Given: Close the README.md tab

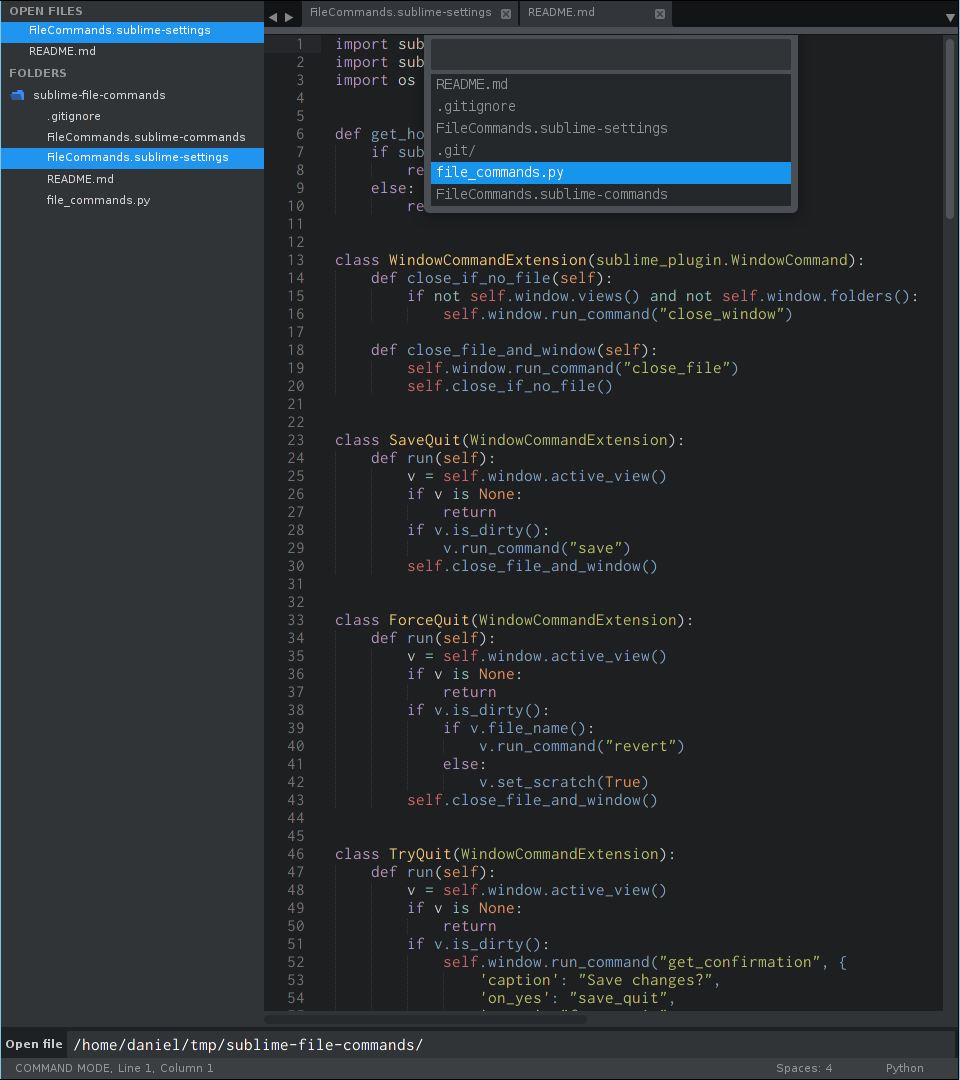Looking at the screenshot, I should click(660, 14).
